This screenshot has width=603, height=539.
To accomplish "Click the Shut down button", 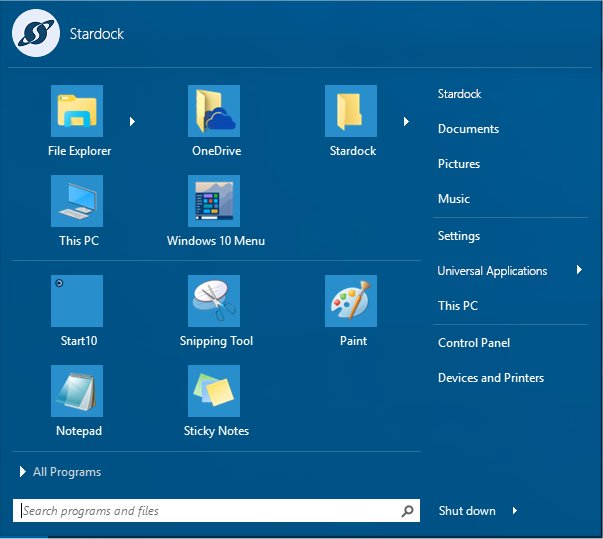I will 467,511.
